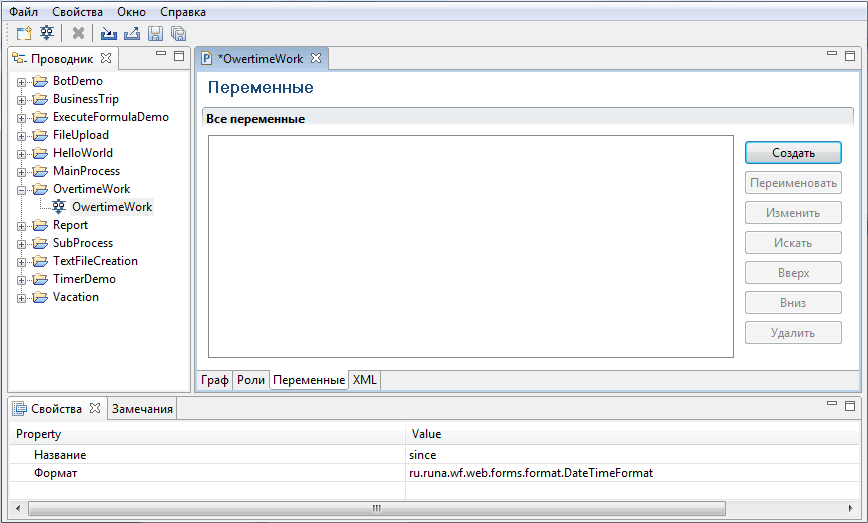
Task: Maximize the Проводник panel
Action: pyautogui.click(x=179, y=56)
